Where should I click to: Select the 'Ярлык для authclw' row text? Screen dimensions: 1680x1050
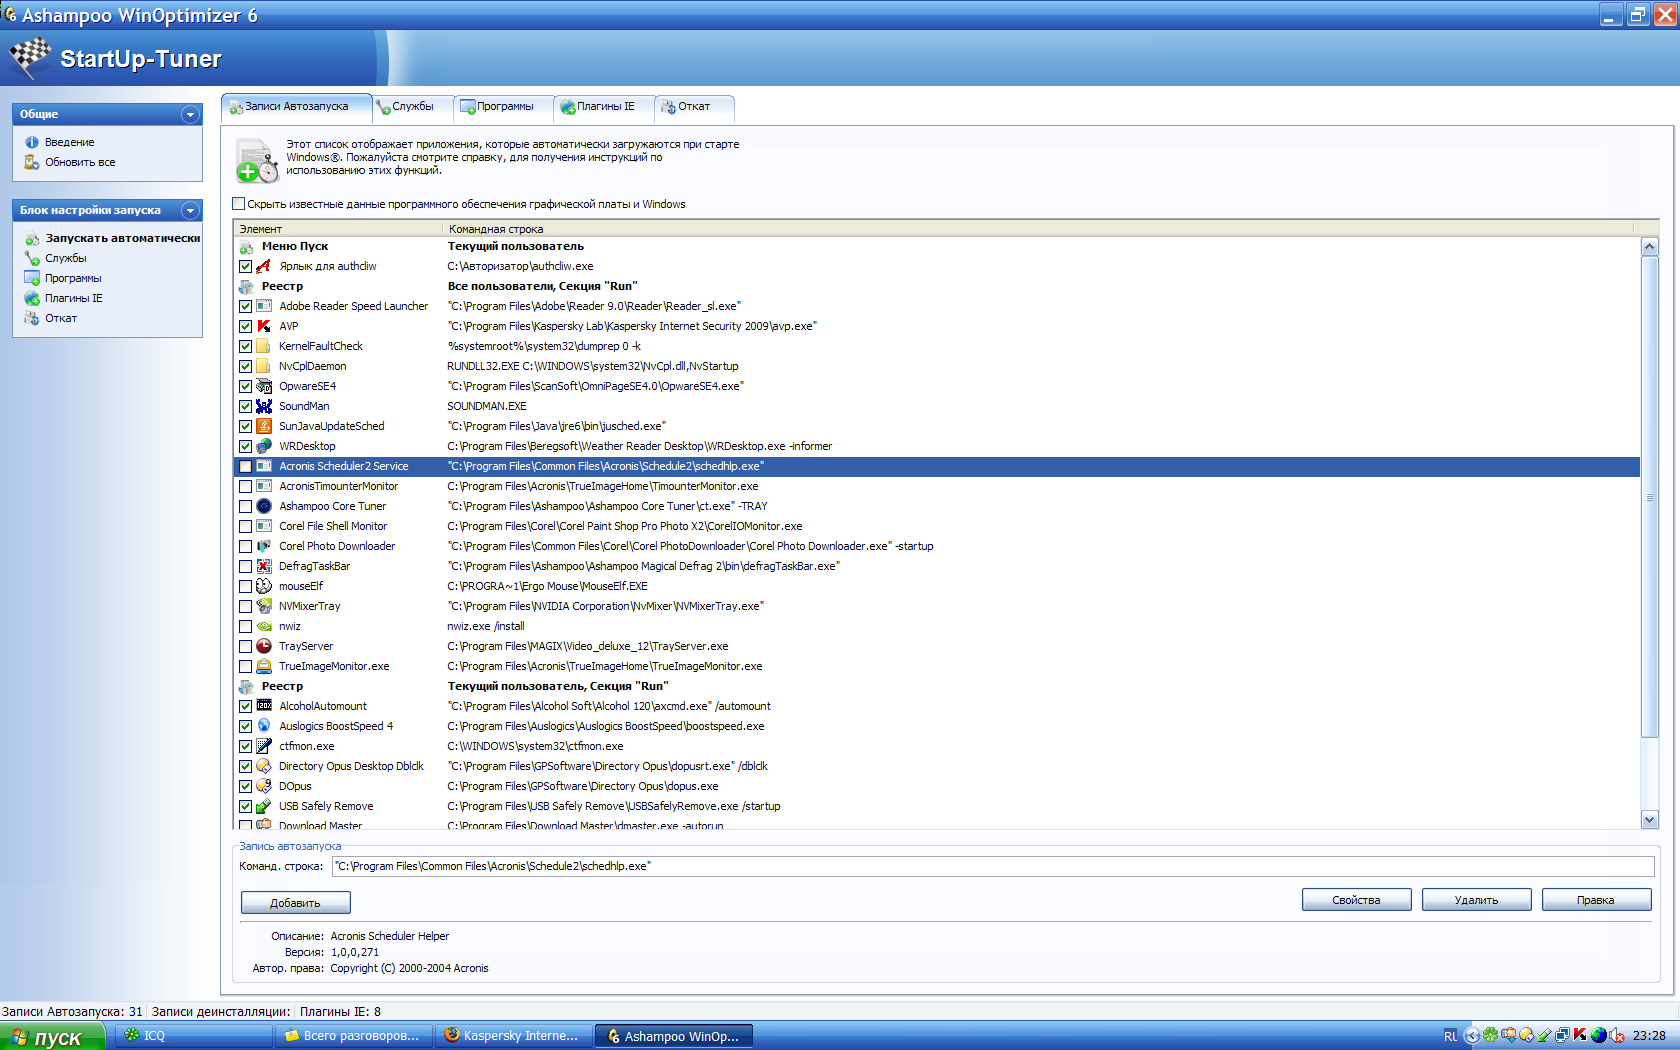click(x=328, y=266)
